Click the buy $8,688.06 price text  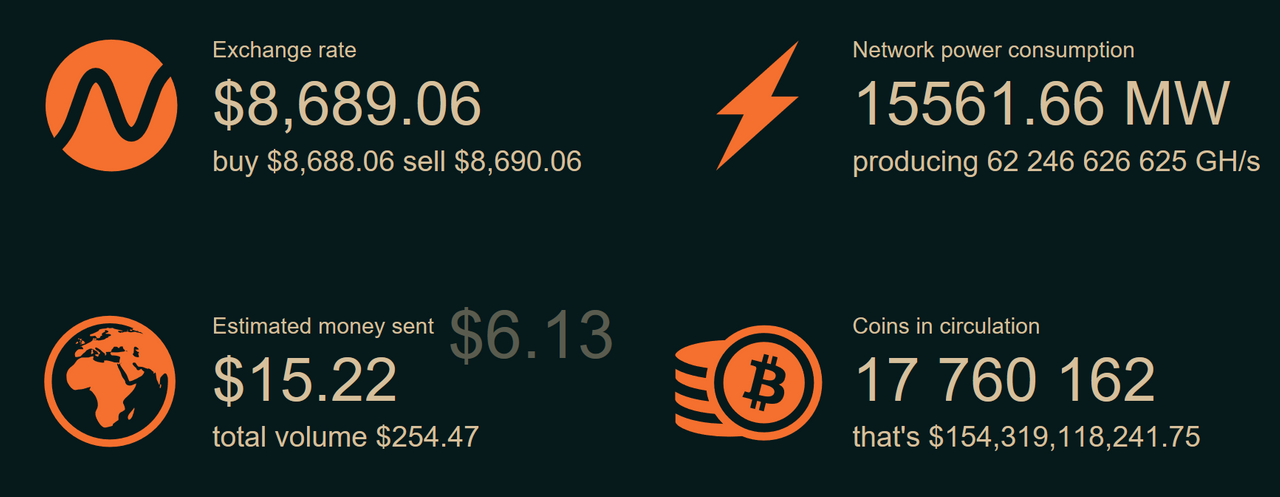(x=304, y=162)
